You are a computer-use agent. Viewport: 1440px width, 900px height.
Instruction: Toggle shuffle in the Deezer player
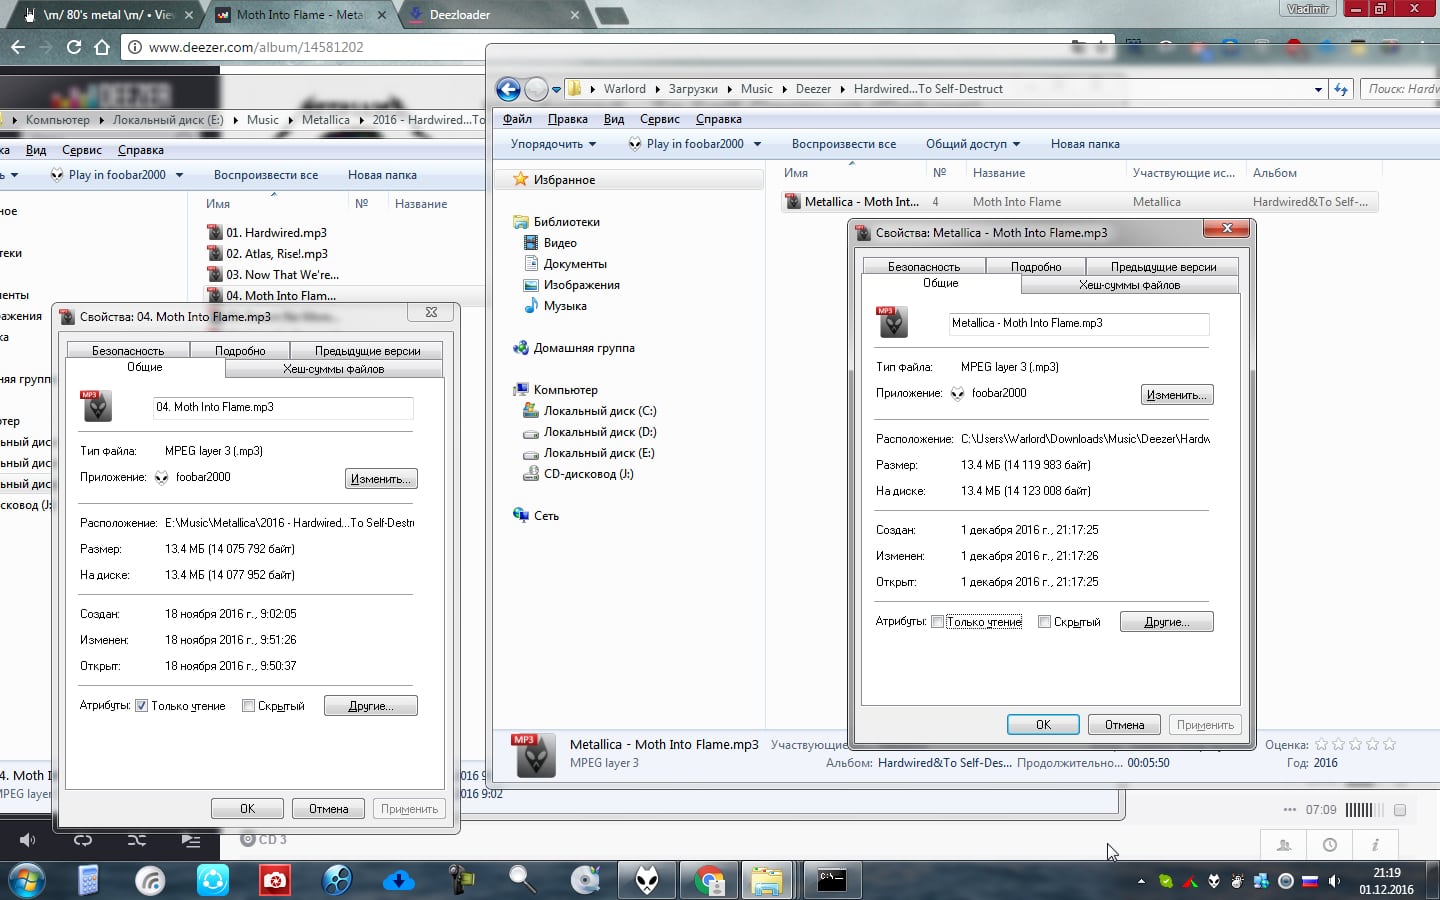point(137,840)
